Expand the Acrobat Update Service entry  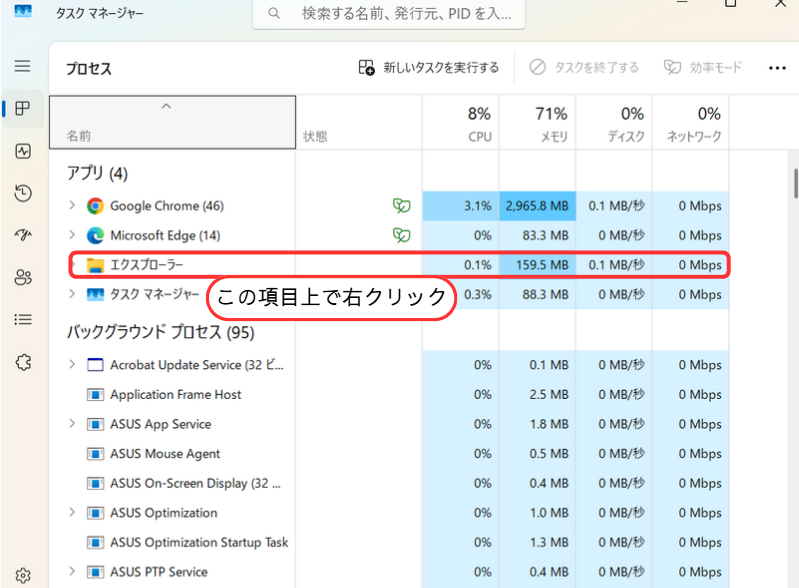(x=72, y=365)
